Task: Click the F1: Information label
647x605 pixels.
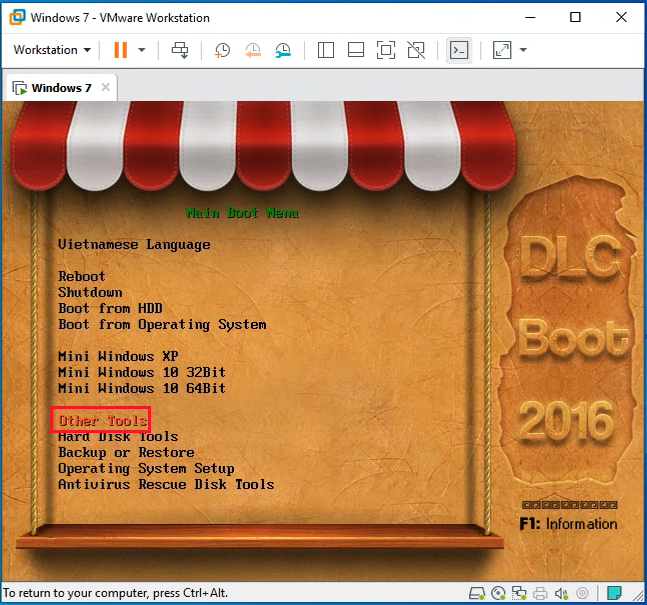Action: coord(569,524)
